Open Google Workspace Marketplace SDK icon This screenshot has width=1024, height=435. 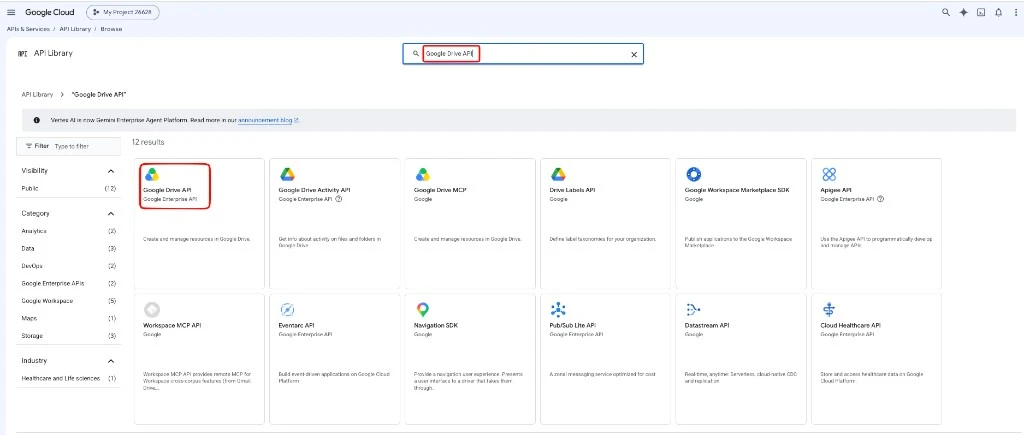[694, 174]
